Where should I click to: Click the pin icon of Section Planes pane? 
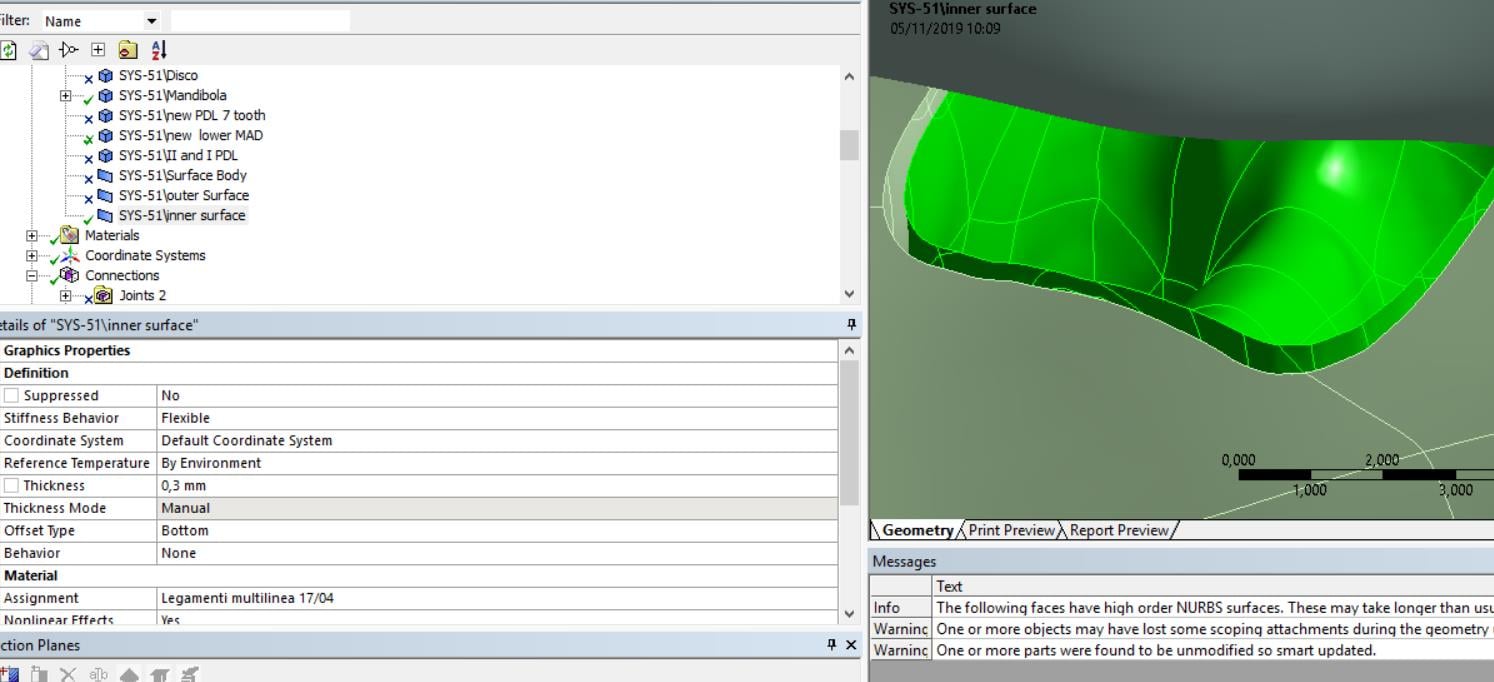(x=832, y=645)
